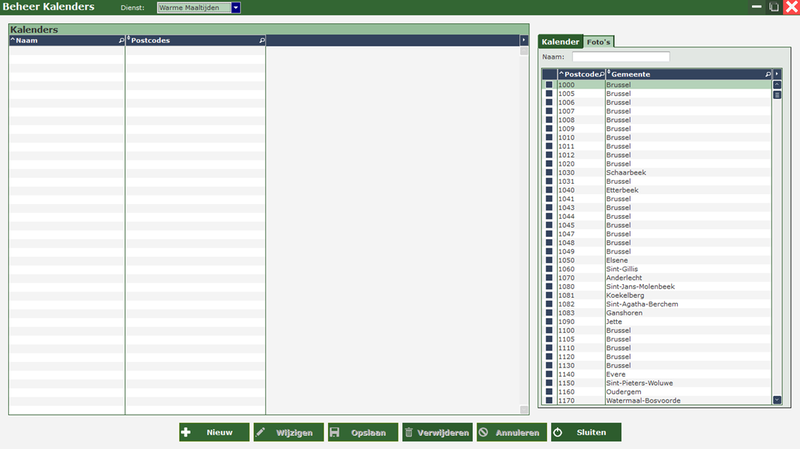Expand the Kalenders table column options arrow
Screen dimensions: 800x449
[x=523, y=41]
